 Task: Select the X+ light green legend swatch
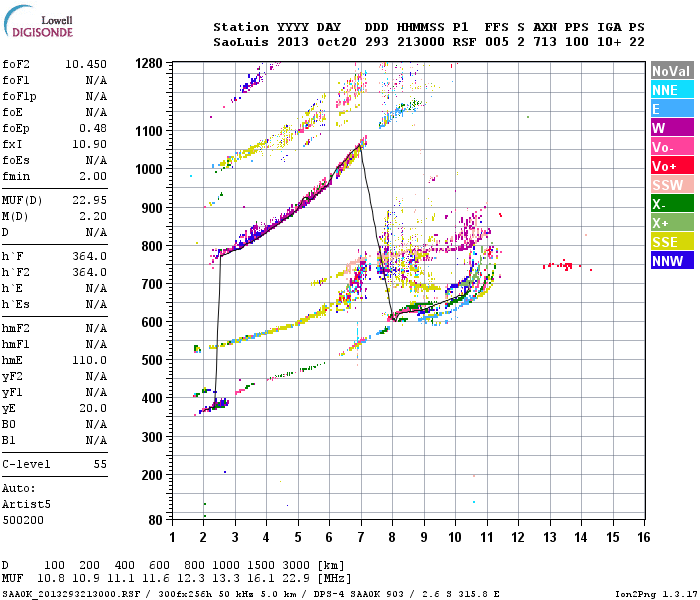(x=672, y=223)
